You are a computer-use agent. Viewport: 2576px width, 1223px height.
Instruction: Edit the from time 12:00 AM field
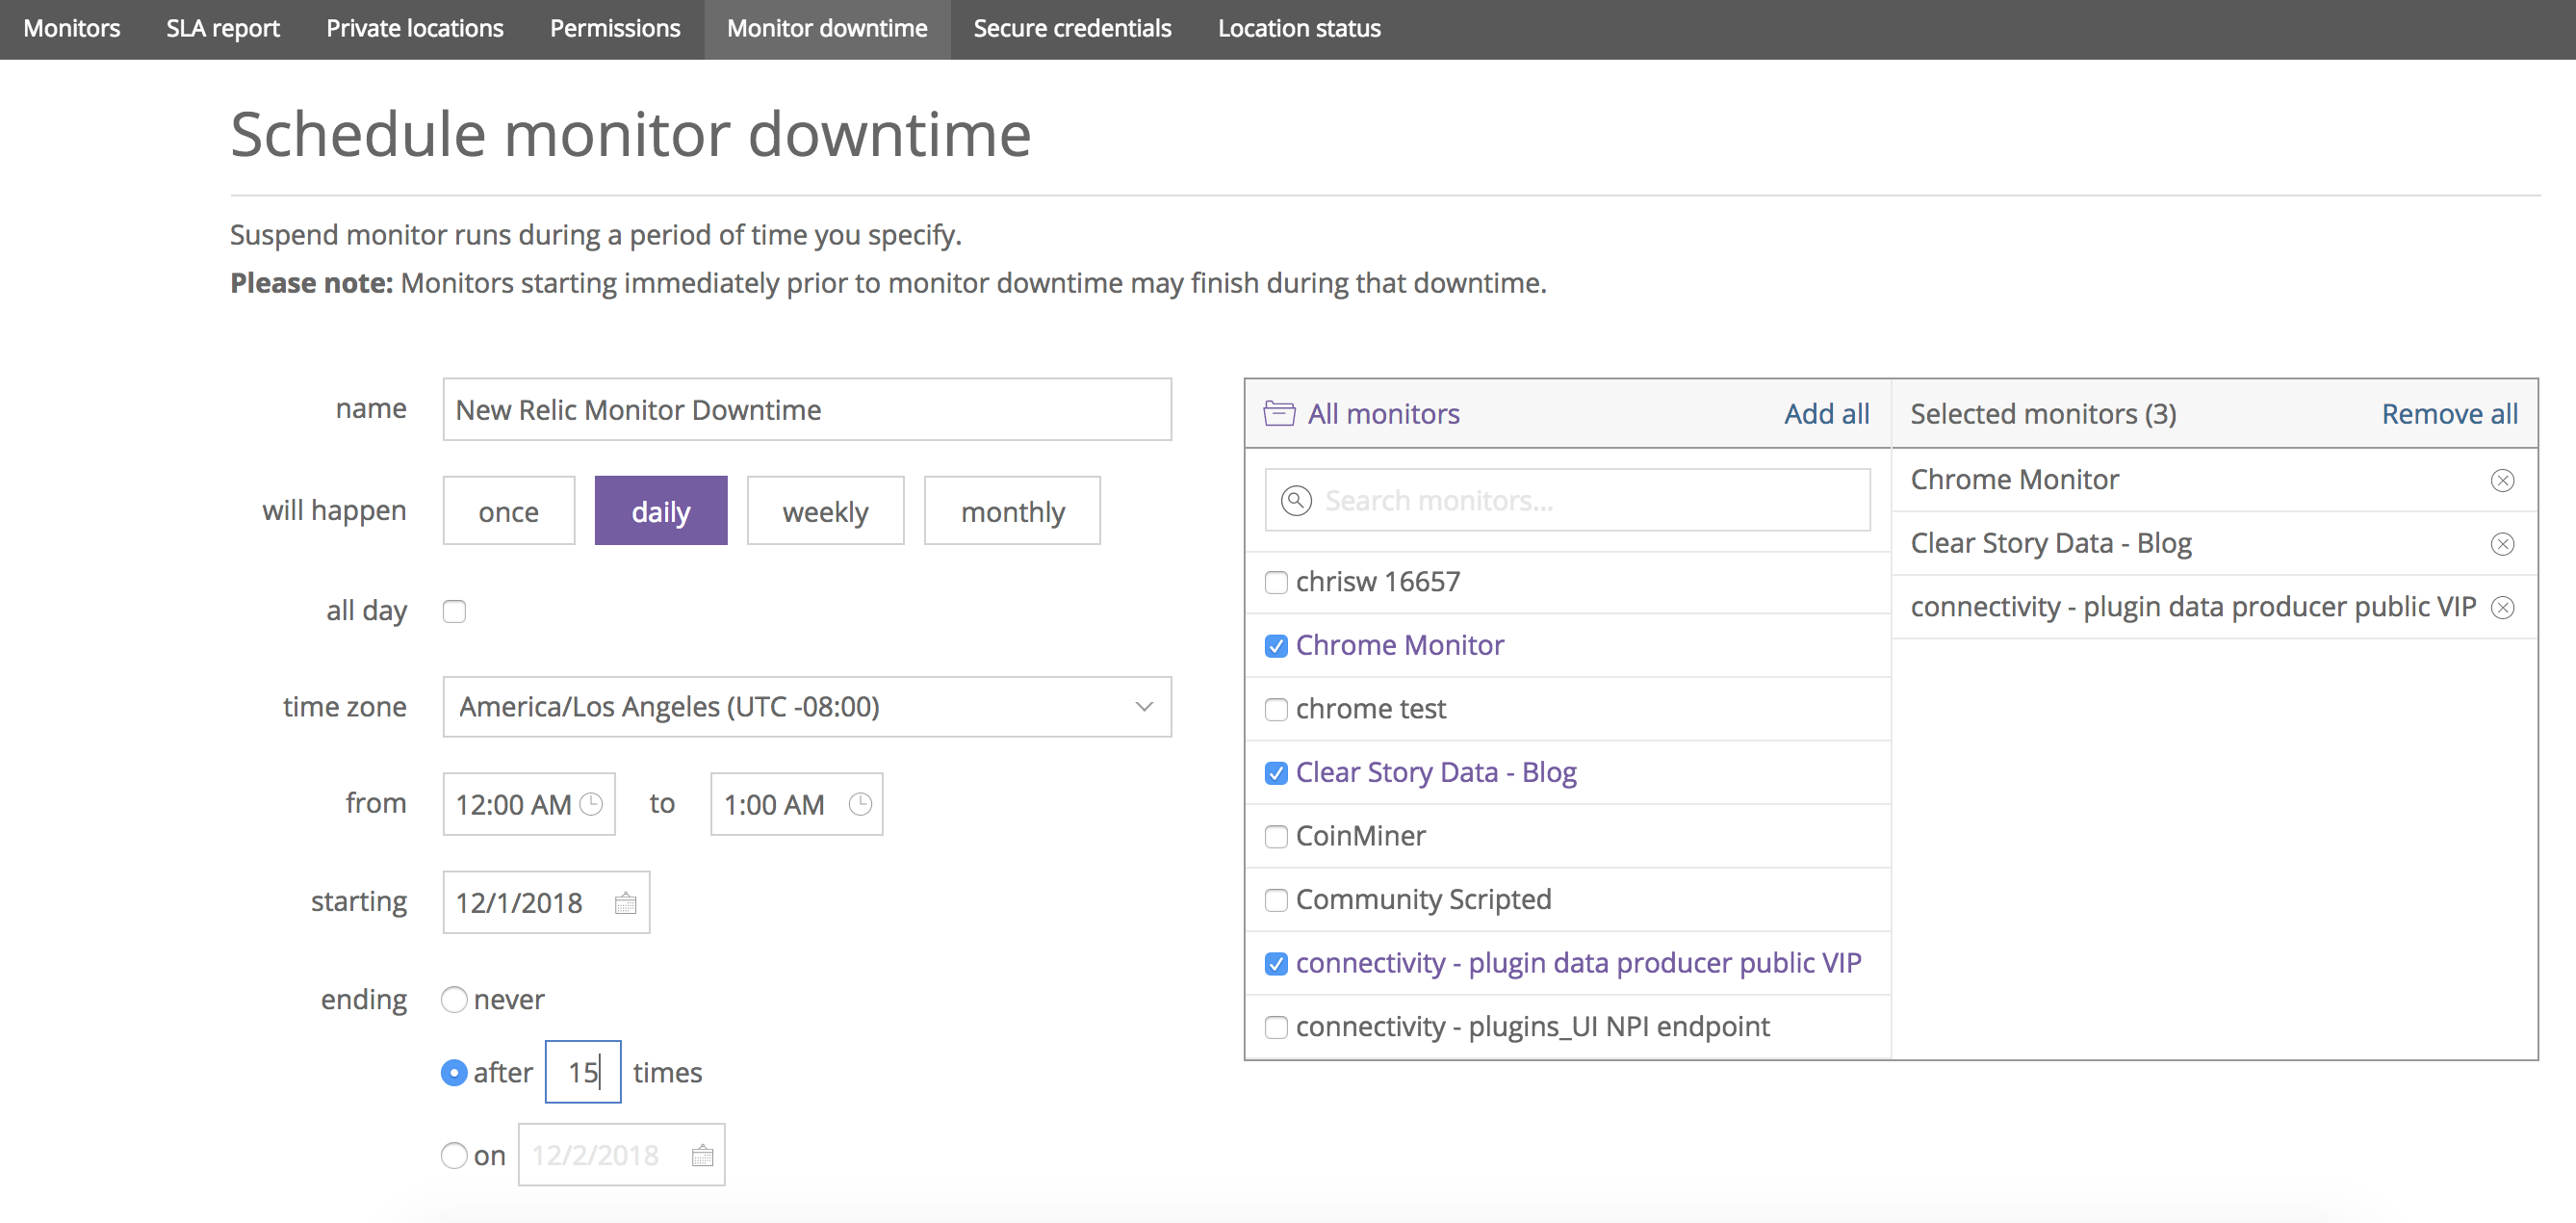529,804
